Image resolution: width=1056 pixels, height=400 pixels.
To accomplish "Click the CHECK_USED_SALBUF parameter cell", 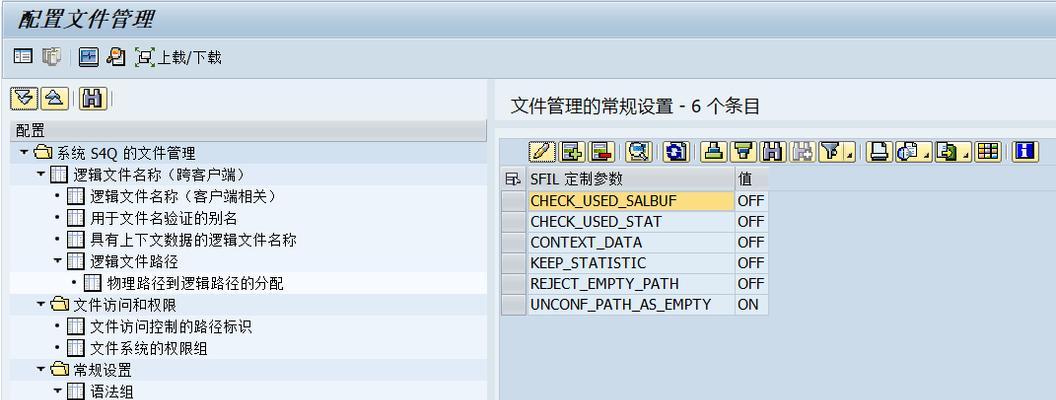I will (x=630, y=201).
